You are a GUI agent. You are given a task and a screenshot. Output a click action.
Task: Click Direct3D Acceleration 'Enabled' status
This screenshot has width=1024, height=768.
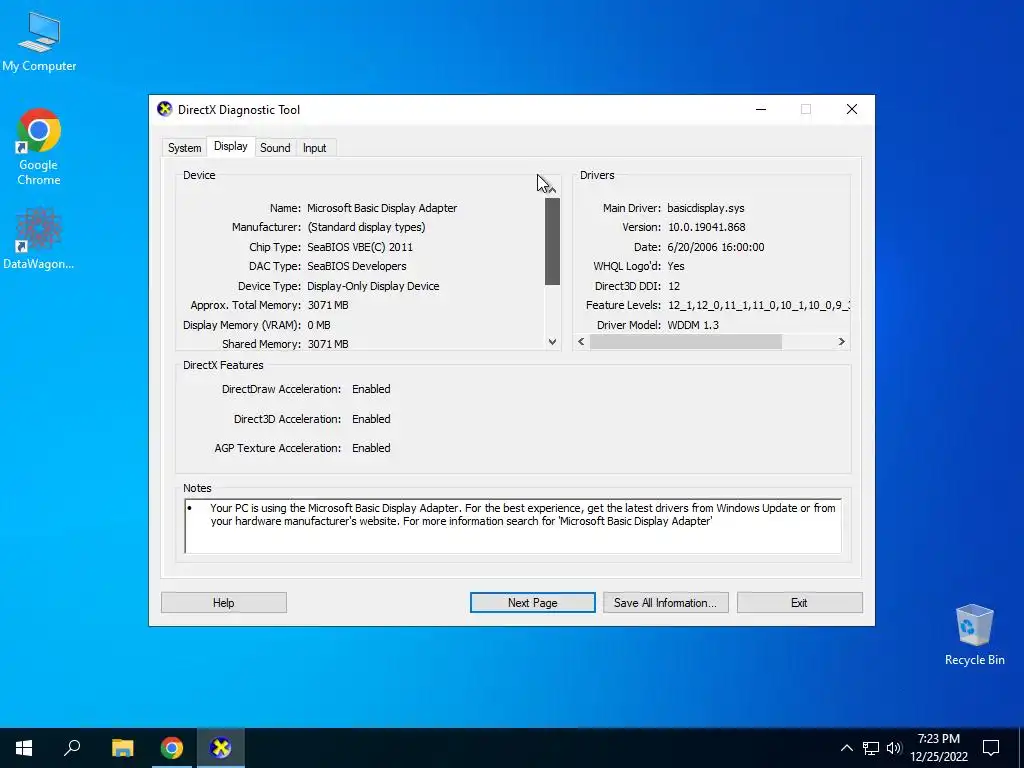point(371,419)
